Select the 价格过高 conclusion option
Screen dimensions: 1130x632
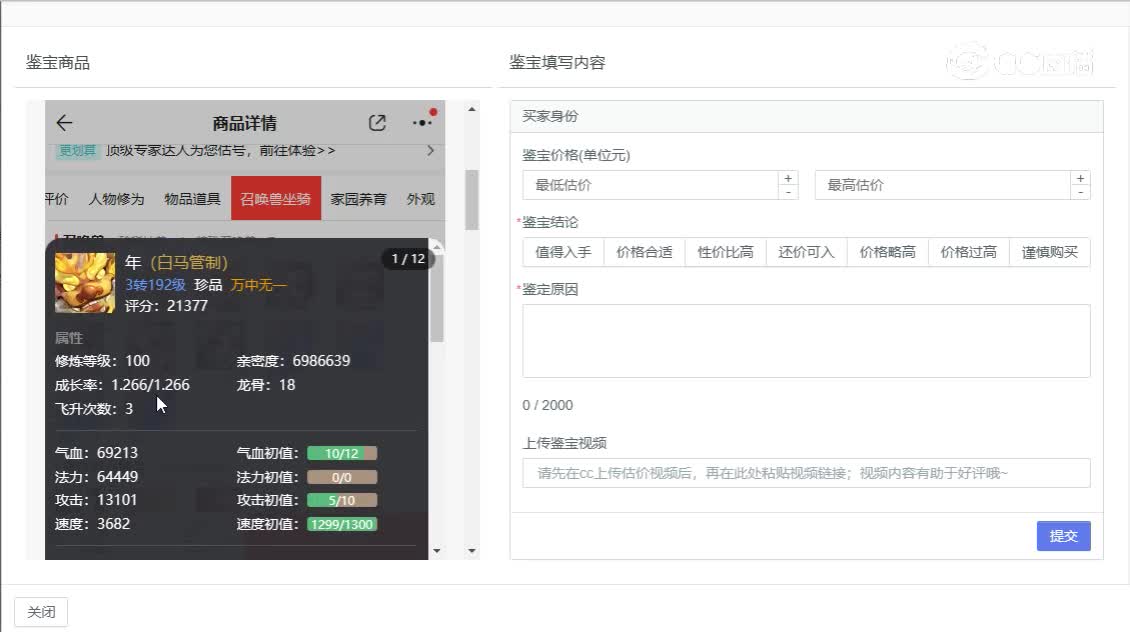[x=969, y=252]
